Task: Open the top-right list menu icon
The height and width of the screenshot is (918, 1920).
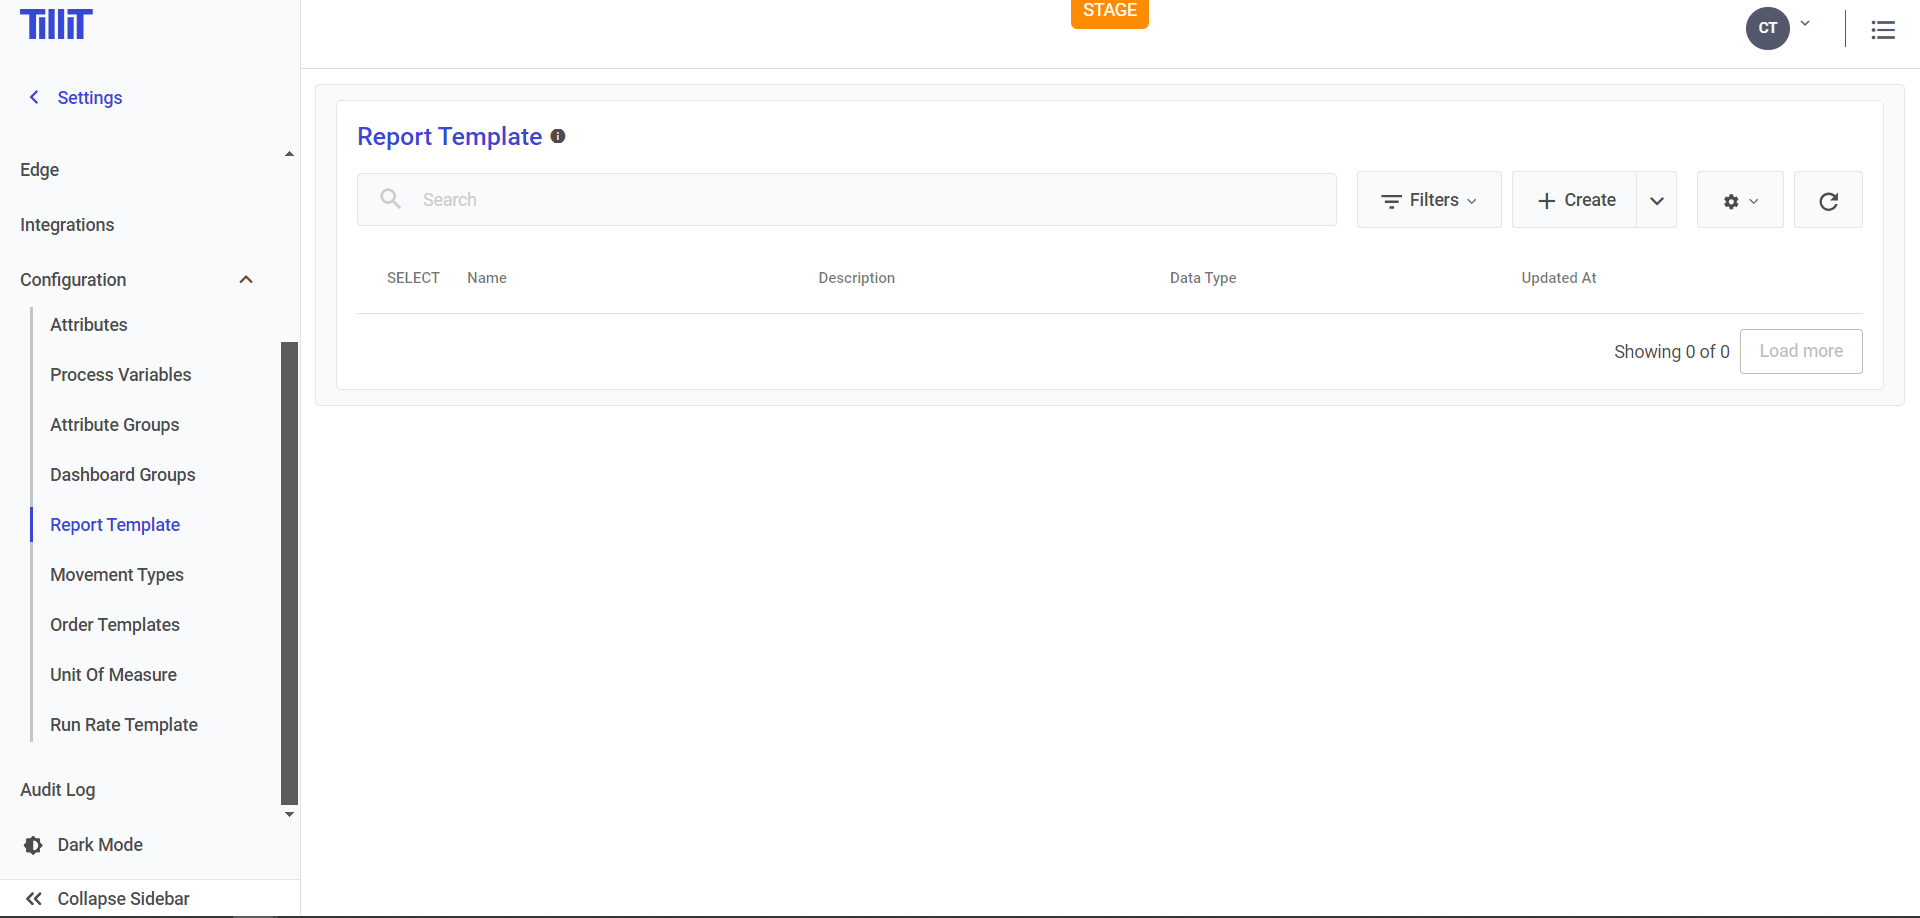Action: click(x=1883, y=30)
